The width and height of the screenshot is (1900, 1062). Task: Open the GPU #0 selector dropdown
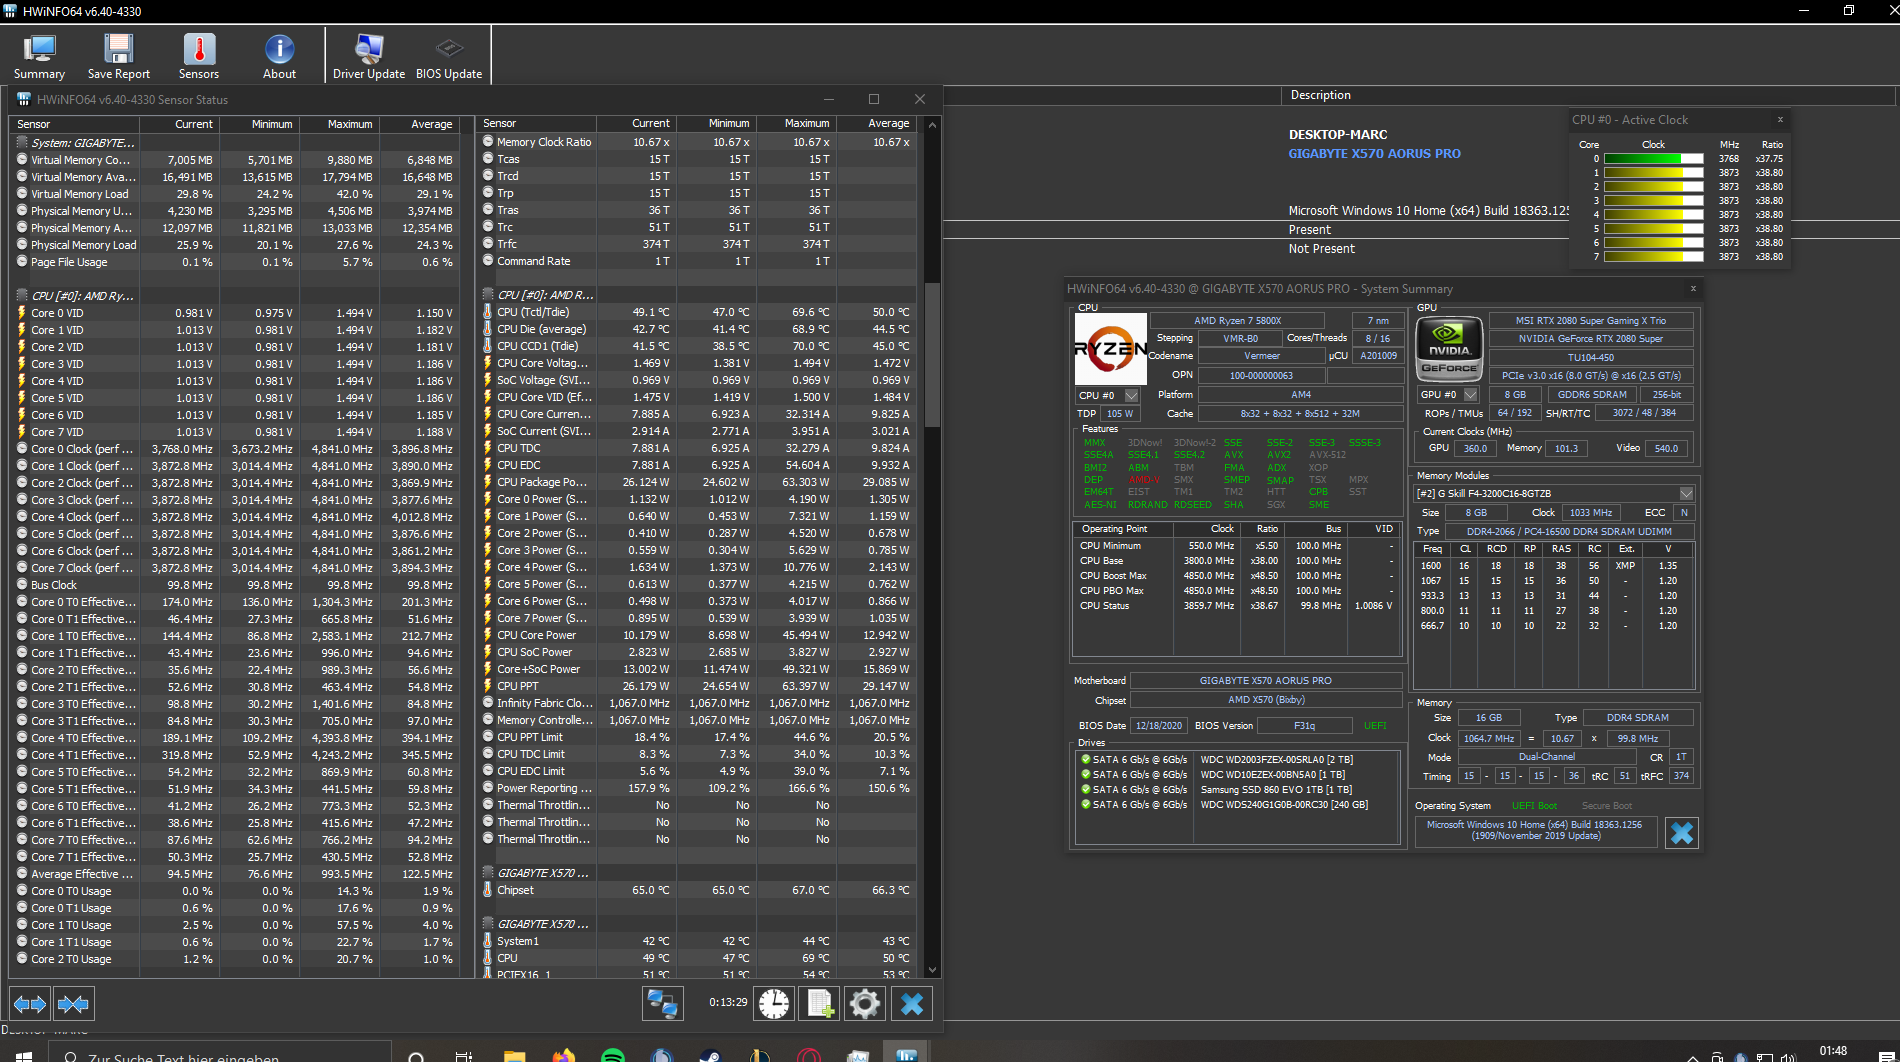1471,394
